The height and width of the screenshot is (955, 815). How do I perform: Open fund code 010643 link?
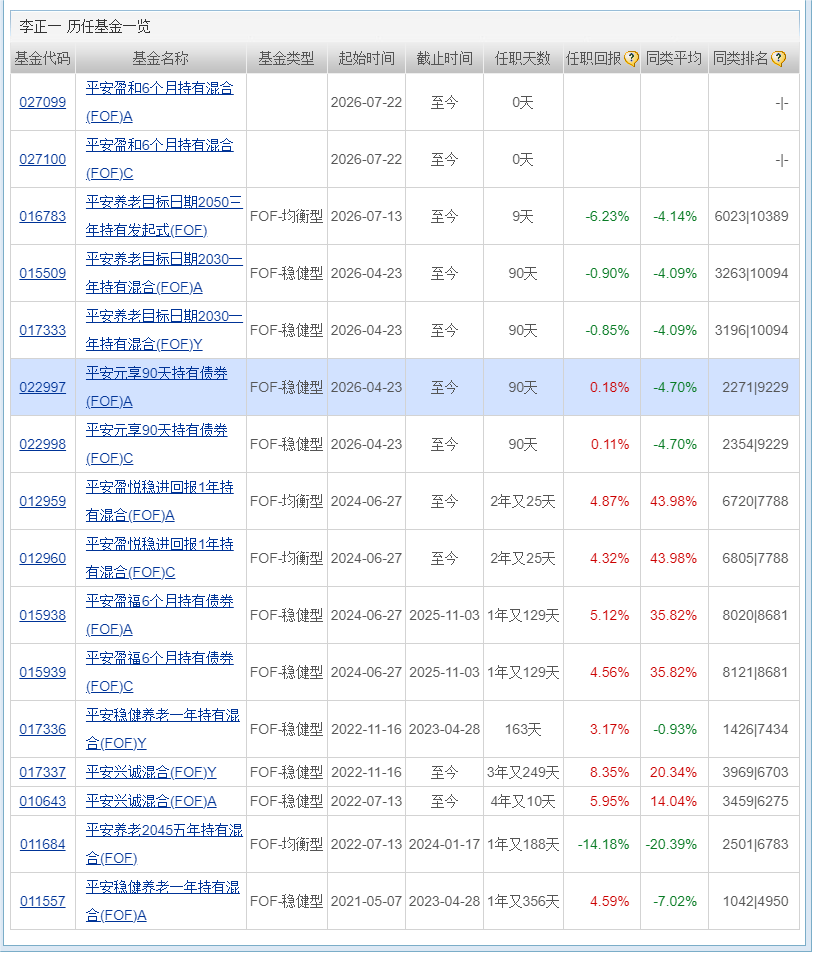pyautogui.click(x=43, y=802)
